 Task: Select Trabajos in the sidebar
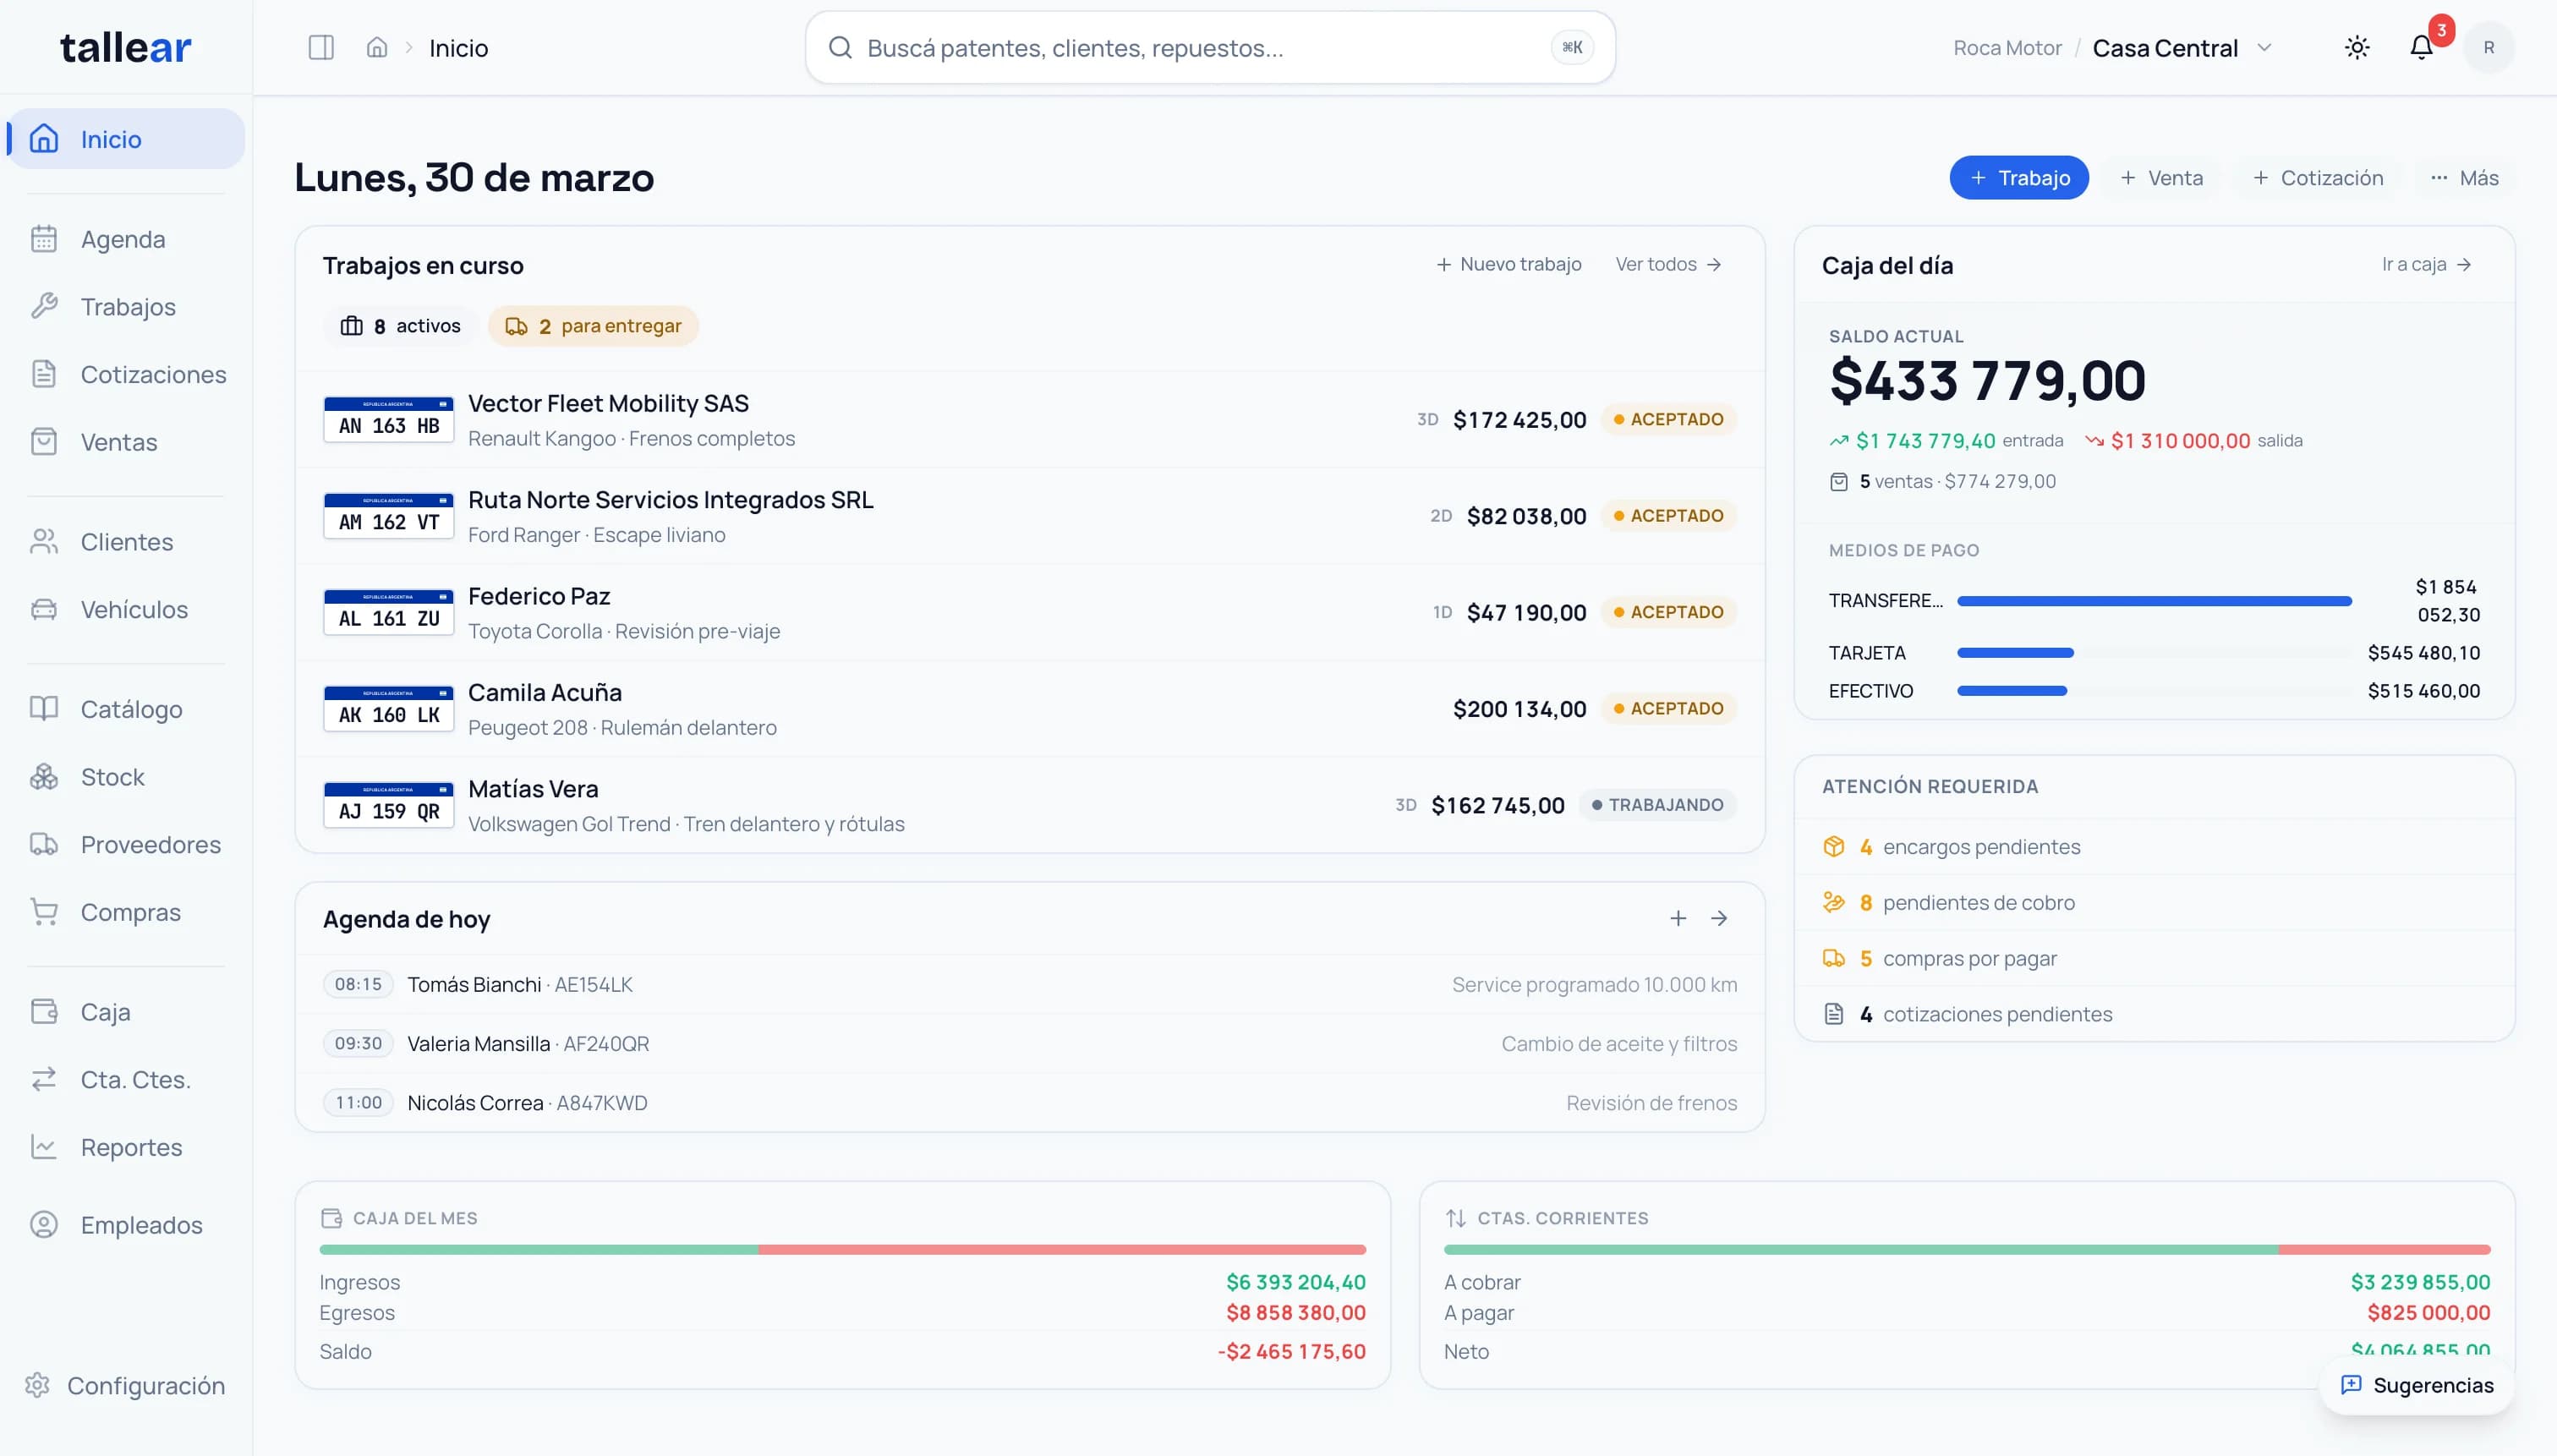pyautogui.click(x=127, y=306)
